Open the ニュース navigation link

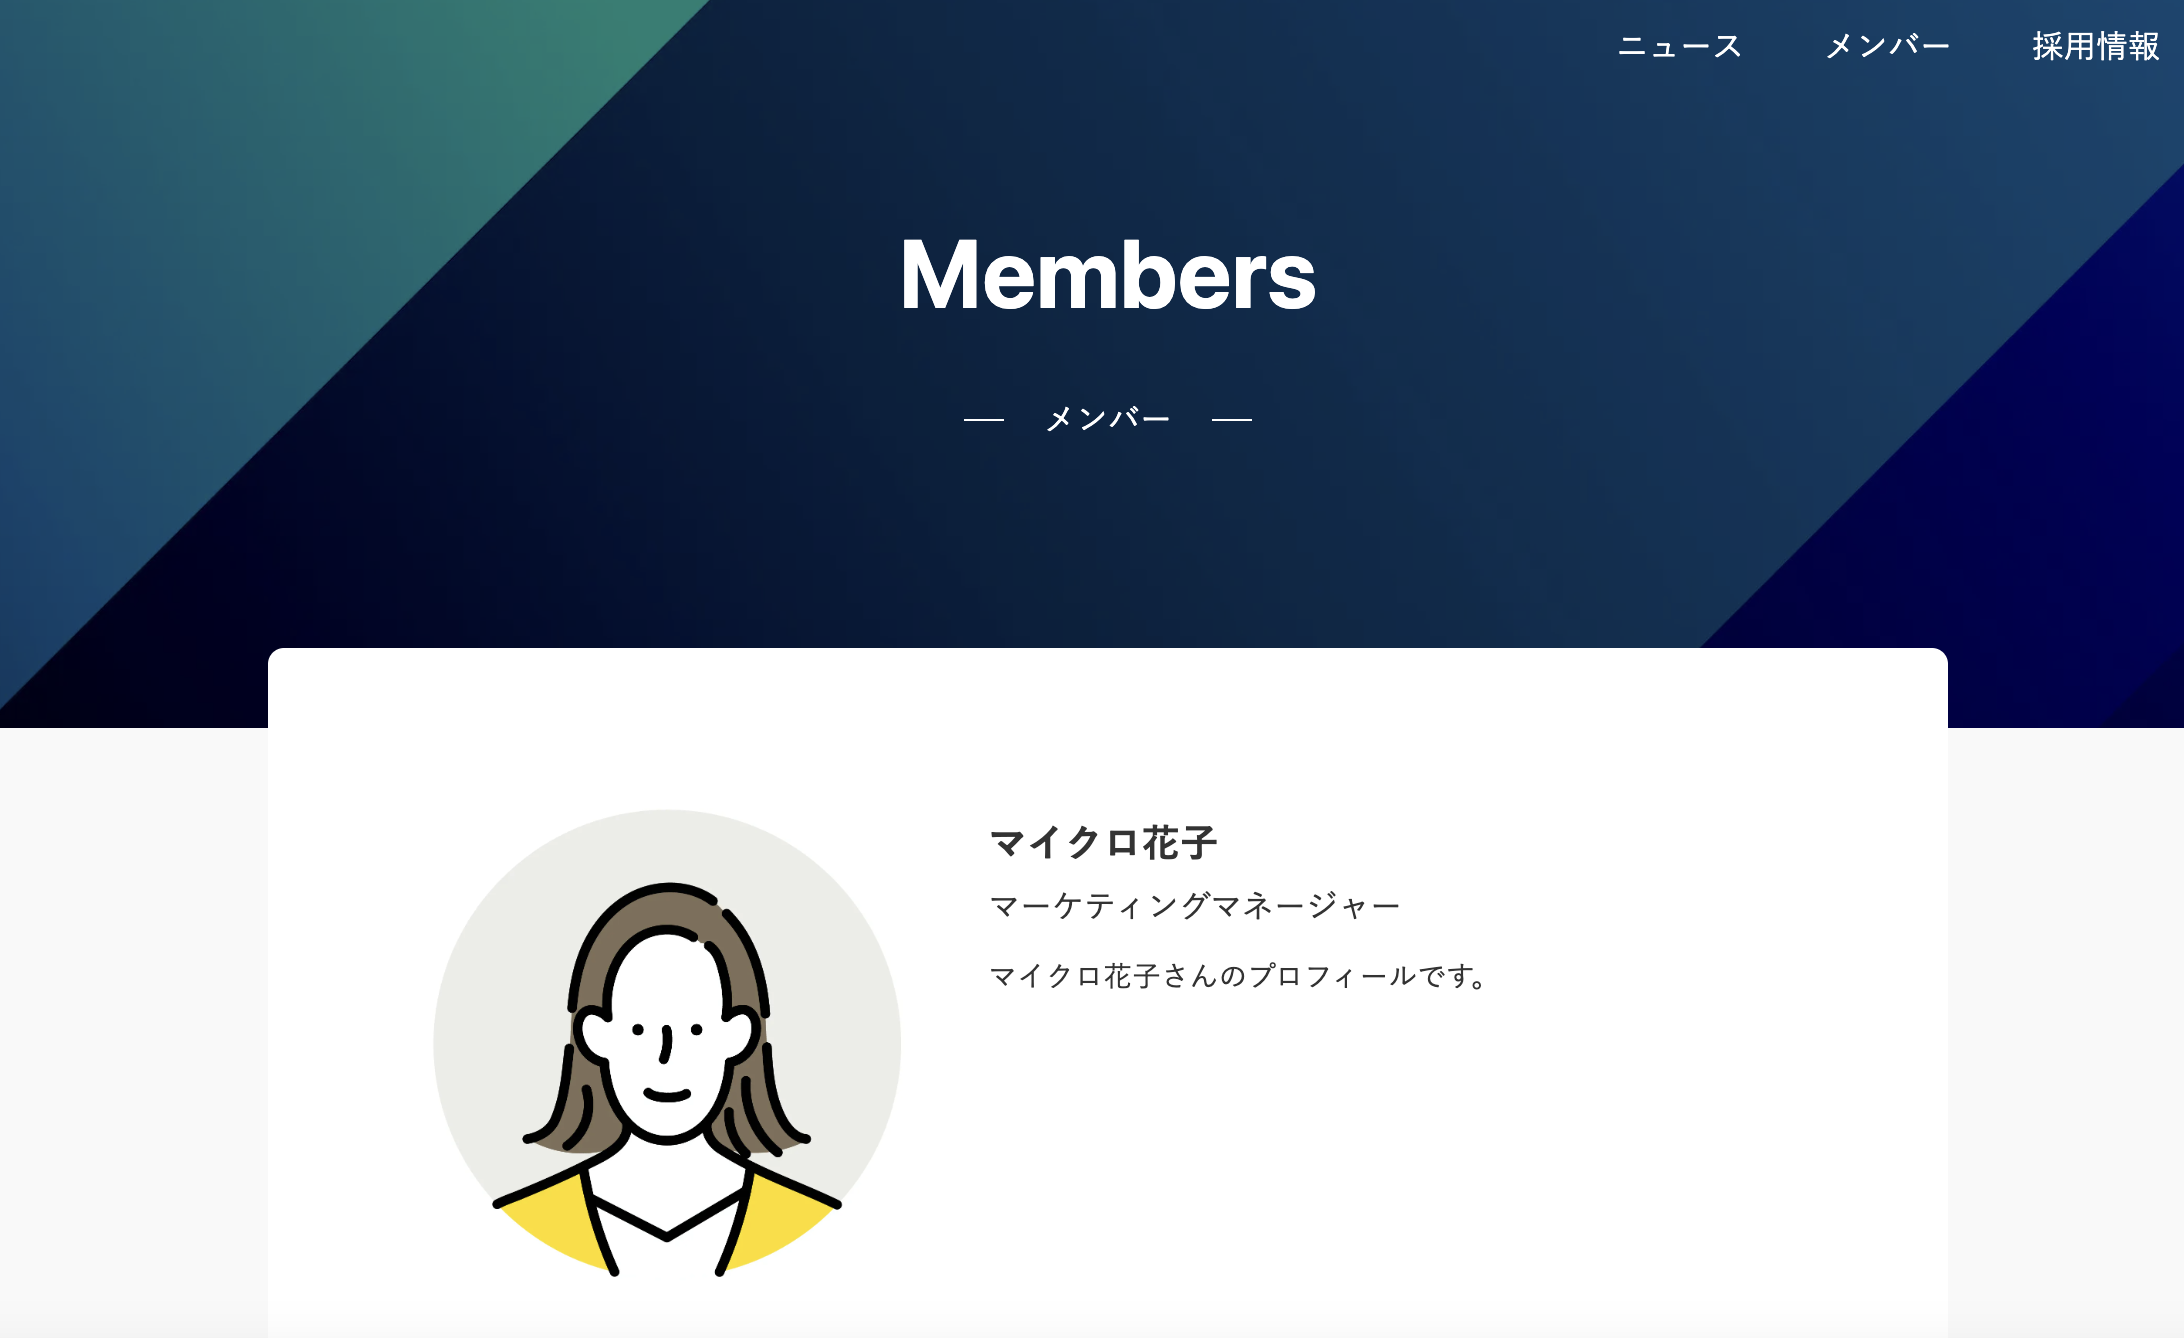(1680, 47)
